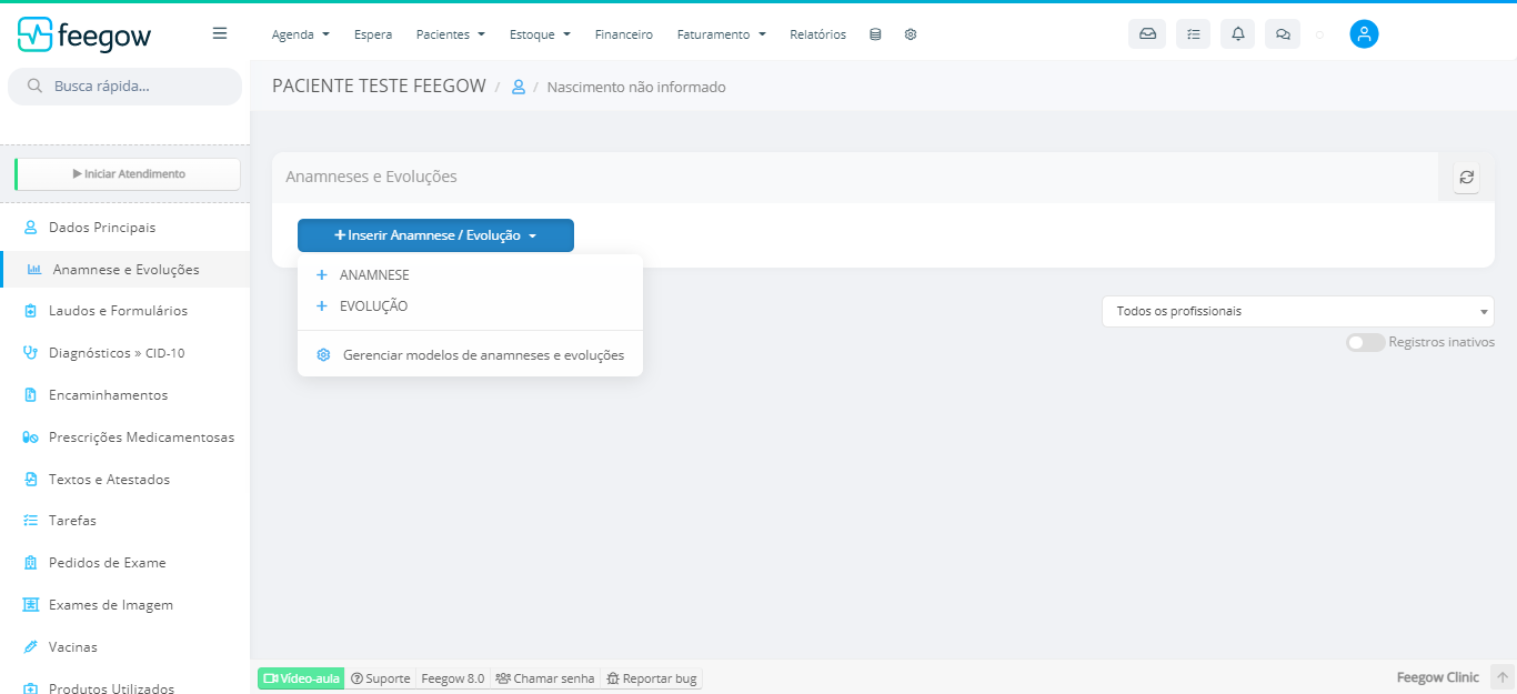This screenshot has width=1517, height=694.
Task: Click the Vacinas syringe icon
Action: click(x=30, y=647)
